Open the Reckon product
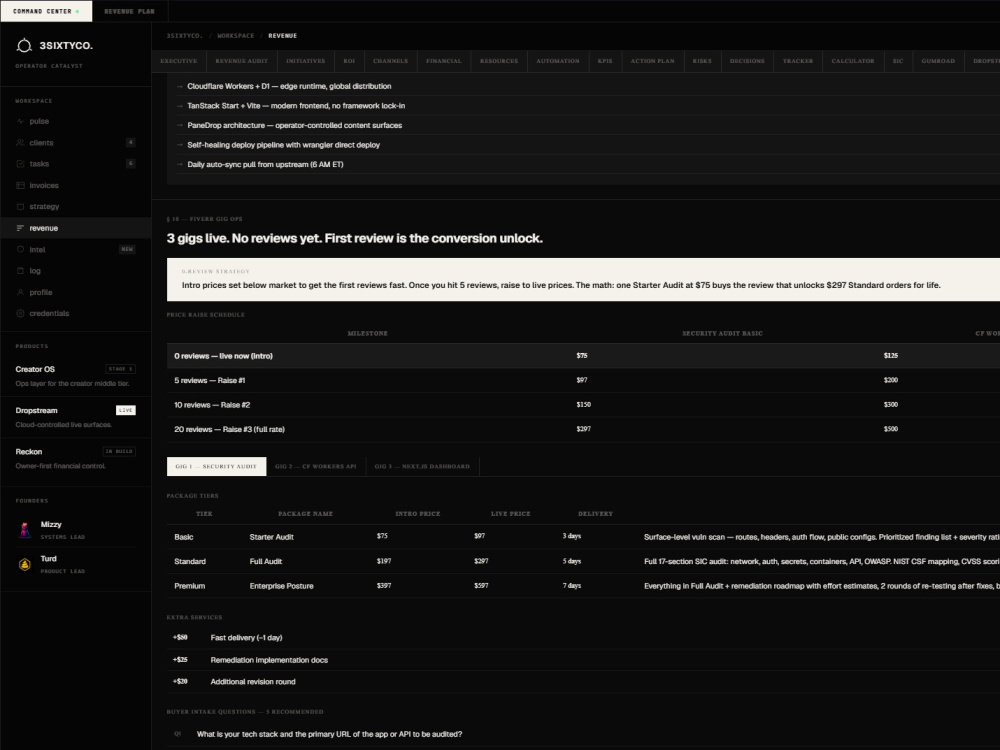The width and height of the screenshot is (1000, 750). tap(76, 458)
